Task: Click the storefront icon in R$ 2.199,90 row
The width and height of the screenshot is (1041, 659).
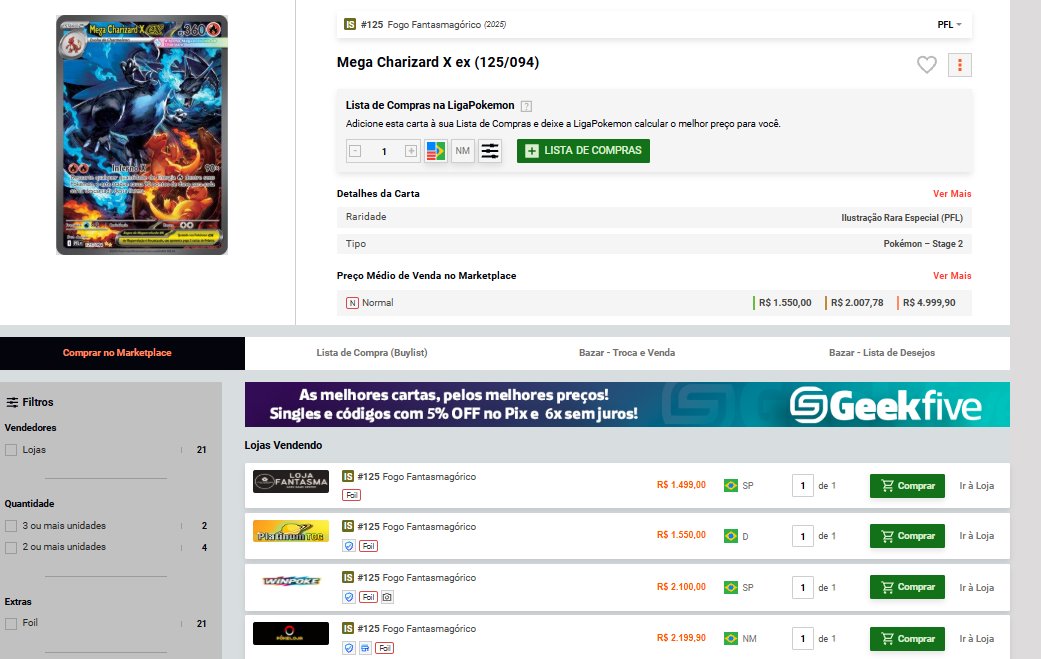Action: click(x=365, y=648)
